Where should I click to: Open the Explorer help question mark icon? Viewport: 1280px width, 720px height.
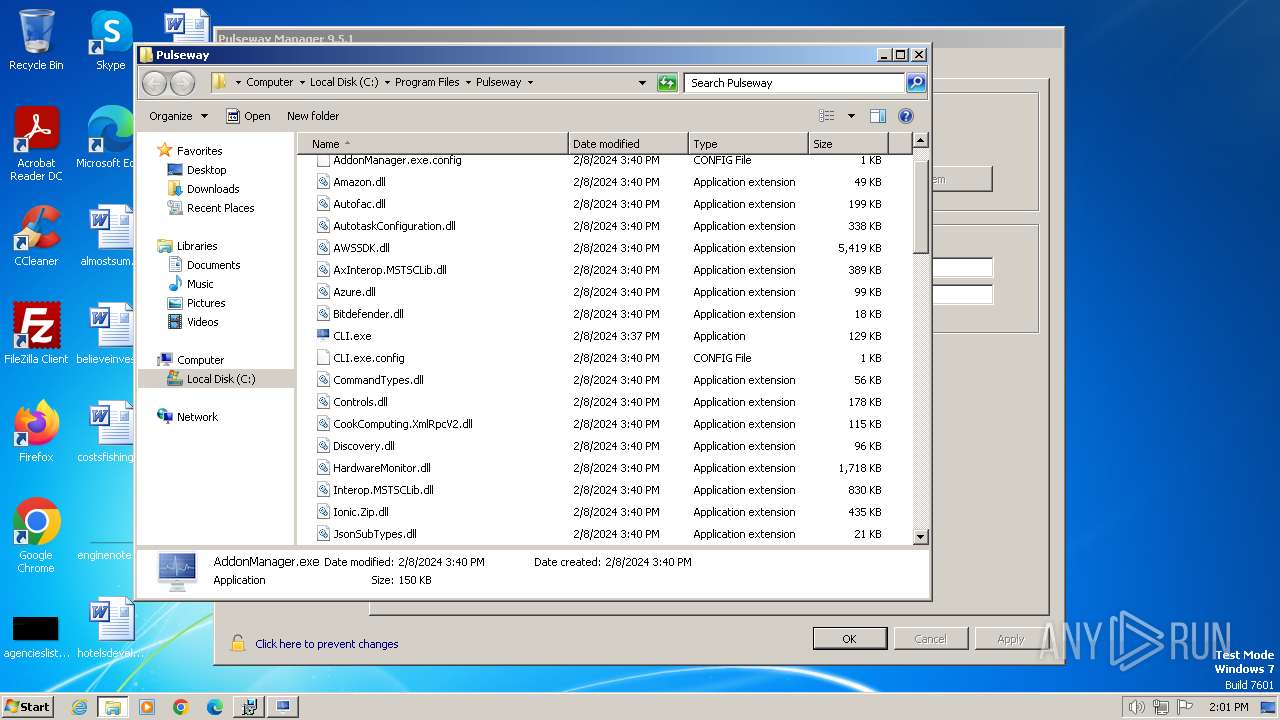pos(906,116)
